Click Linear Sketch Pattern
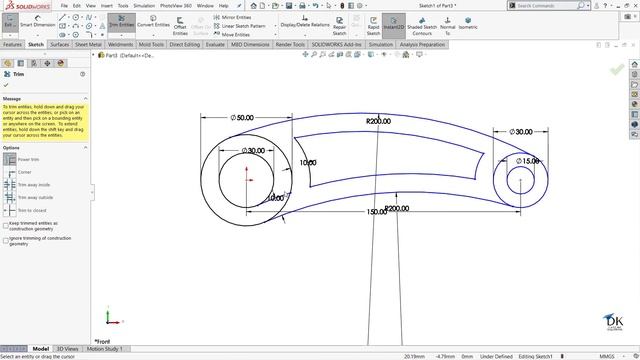This screenshot has height=360, width=640. pos(240,26)
